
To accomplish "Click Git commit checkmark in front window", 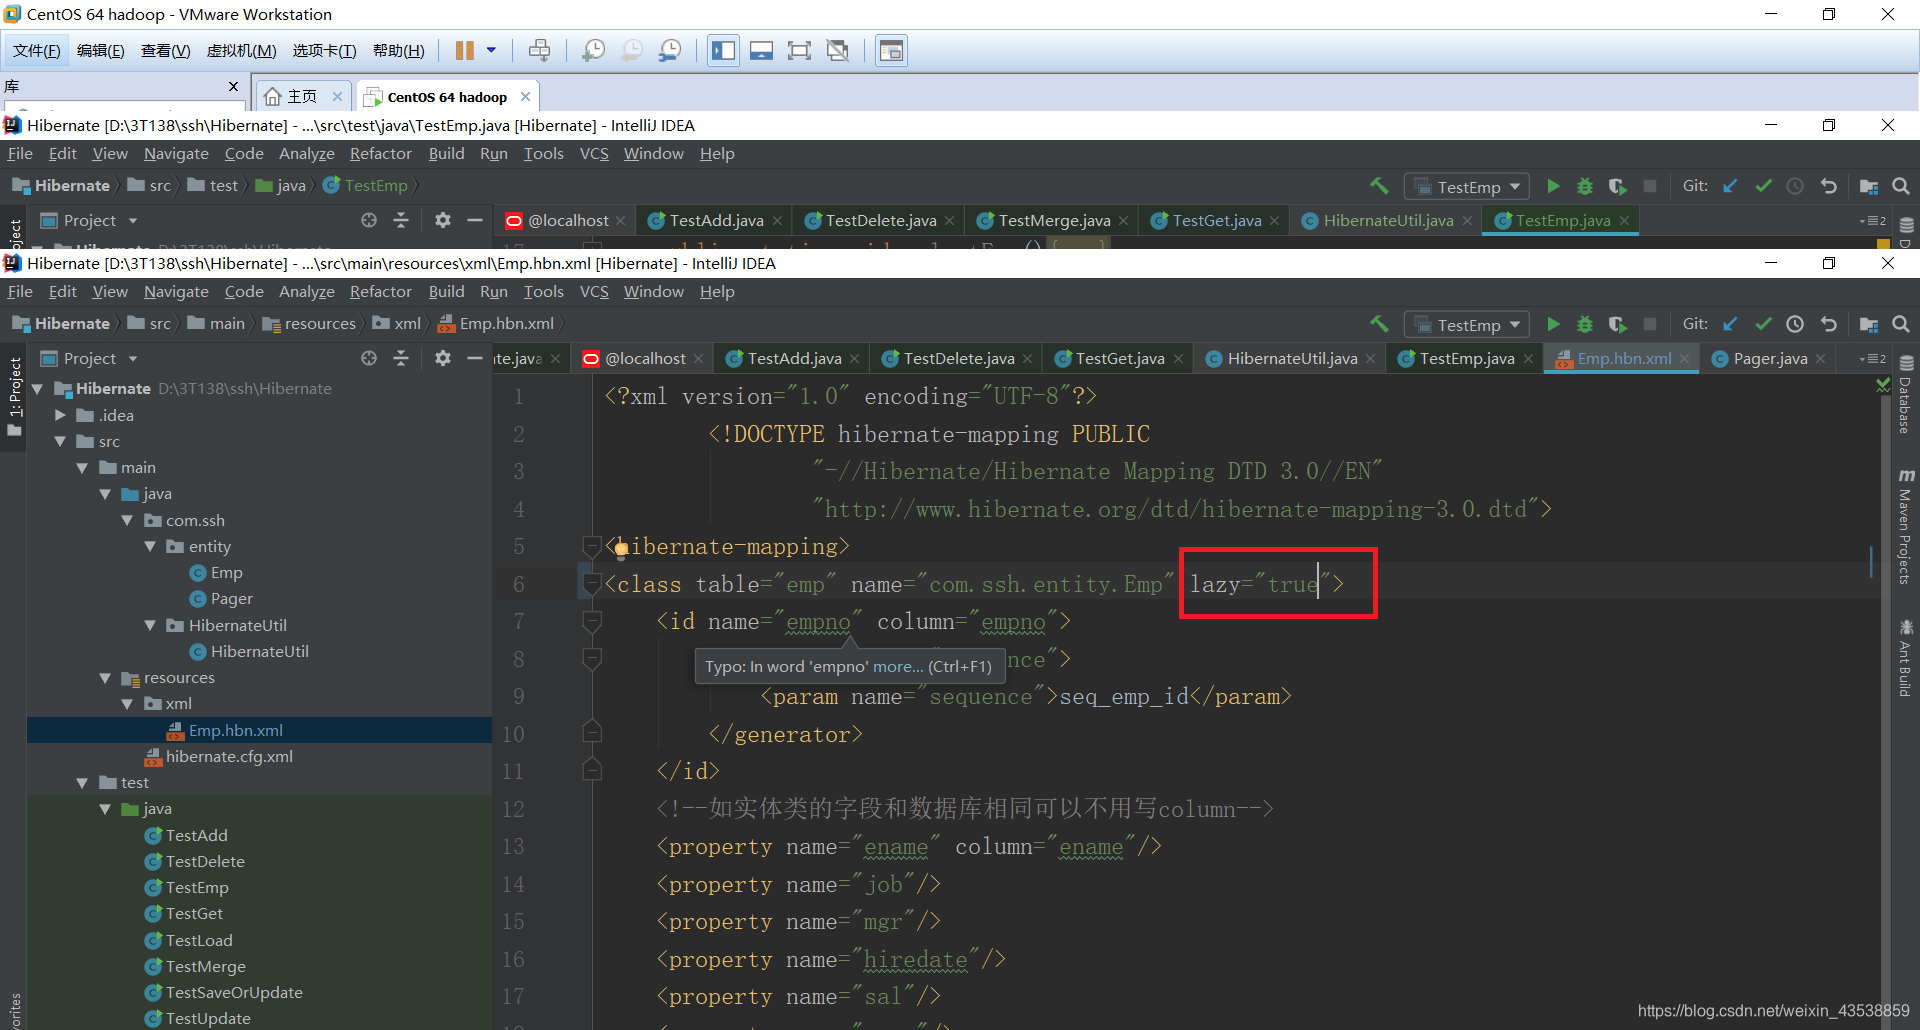I will pyautogui.click(x=1763, y=324).
